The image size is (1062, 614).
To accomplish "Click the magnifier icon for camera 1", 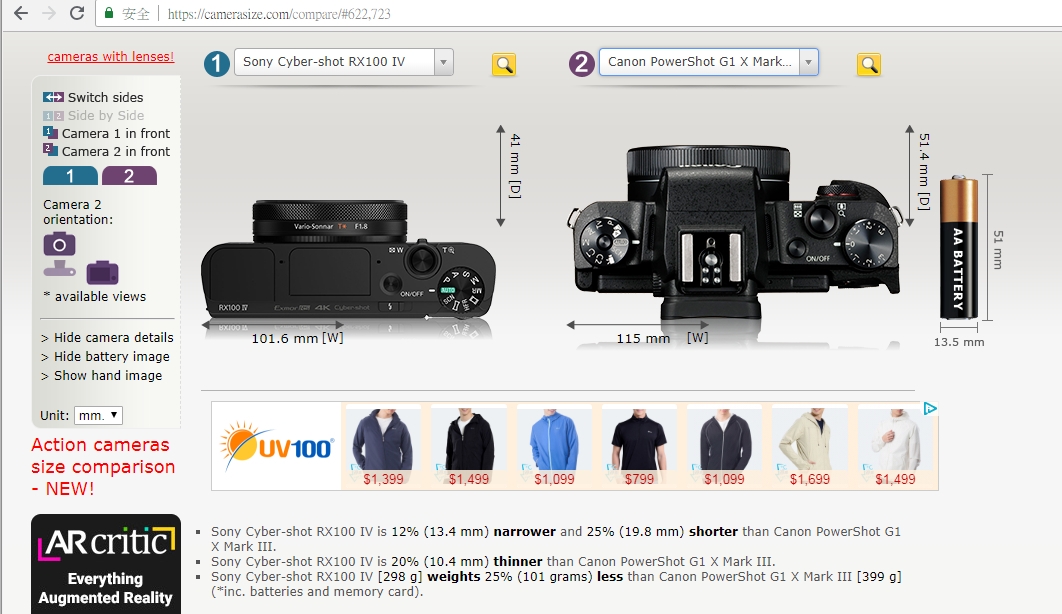I will [503, 64].
